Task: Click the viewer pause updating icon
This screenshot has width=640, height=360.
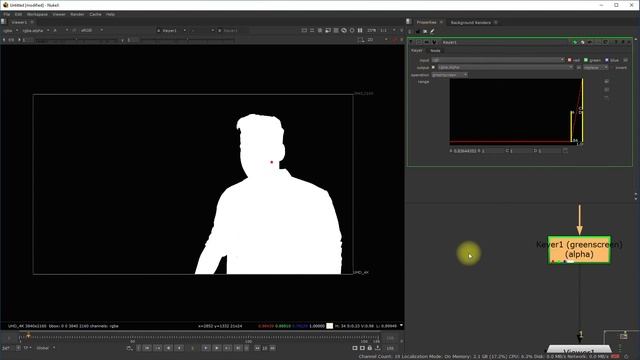Action: point(360,30)
